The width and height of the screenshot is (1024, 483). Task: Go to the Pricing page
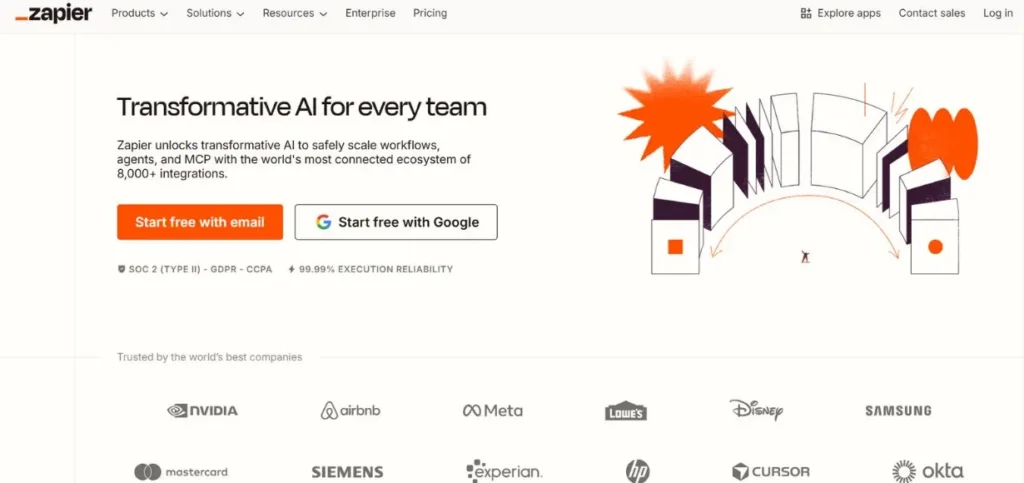pos(430,13)
